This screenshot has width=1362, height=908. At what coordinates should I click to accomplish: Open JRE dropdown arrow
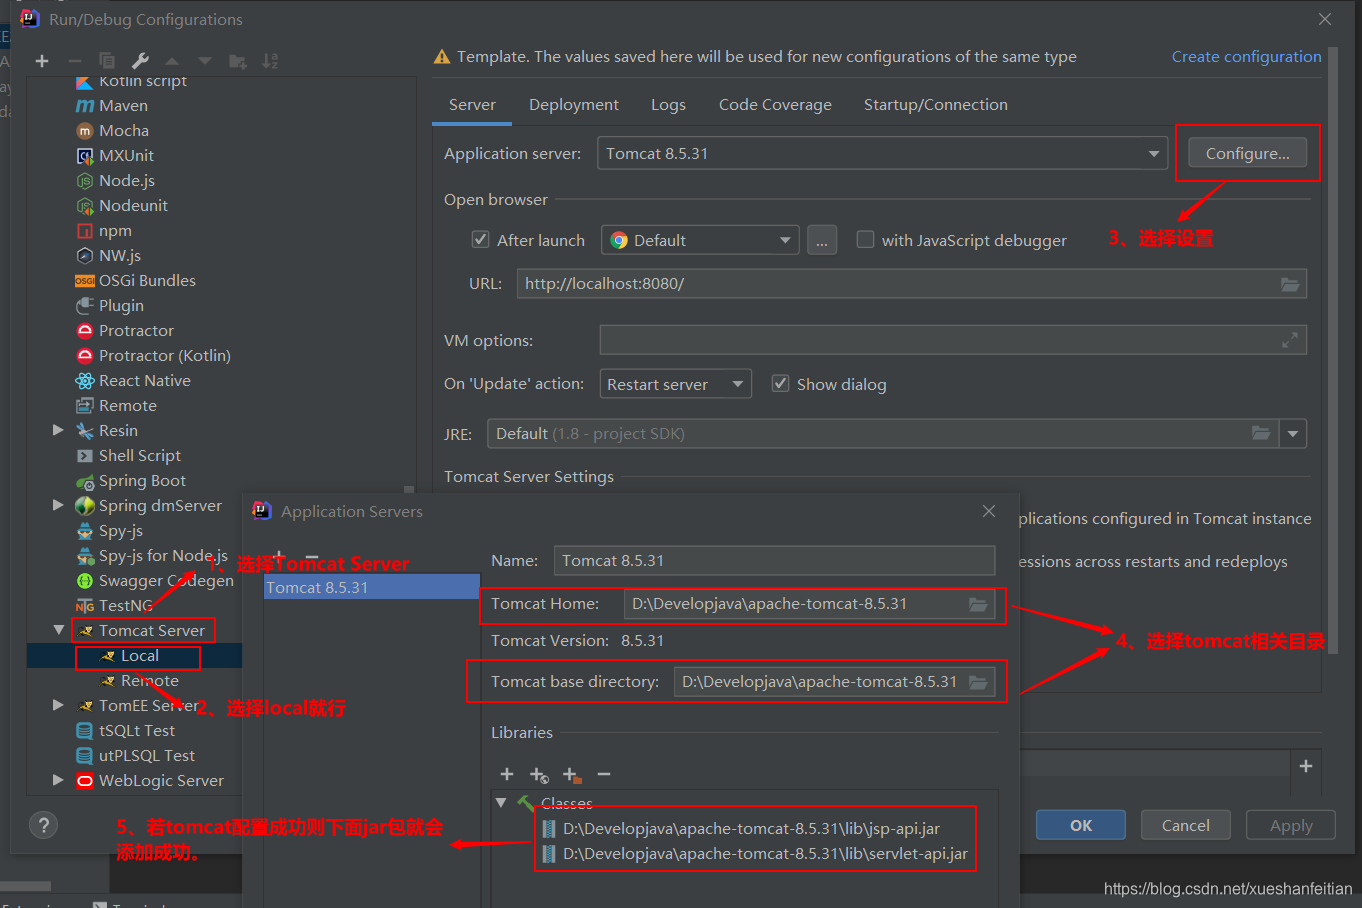[x=1293, y=433]
